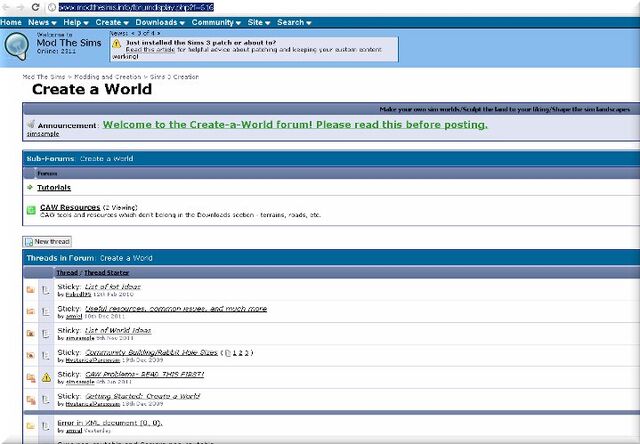The height and width of the screenshot is (444, 640).
Task: Click folder icon for Error in XML document thread
Action: coord(31,426)
